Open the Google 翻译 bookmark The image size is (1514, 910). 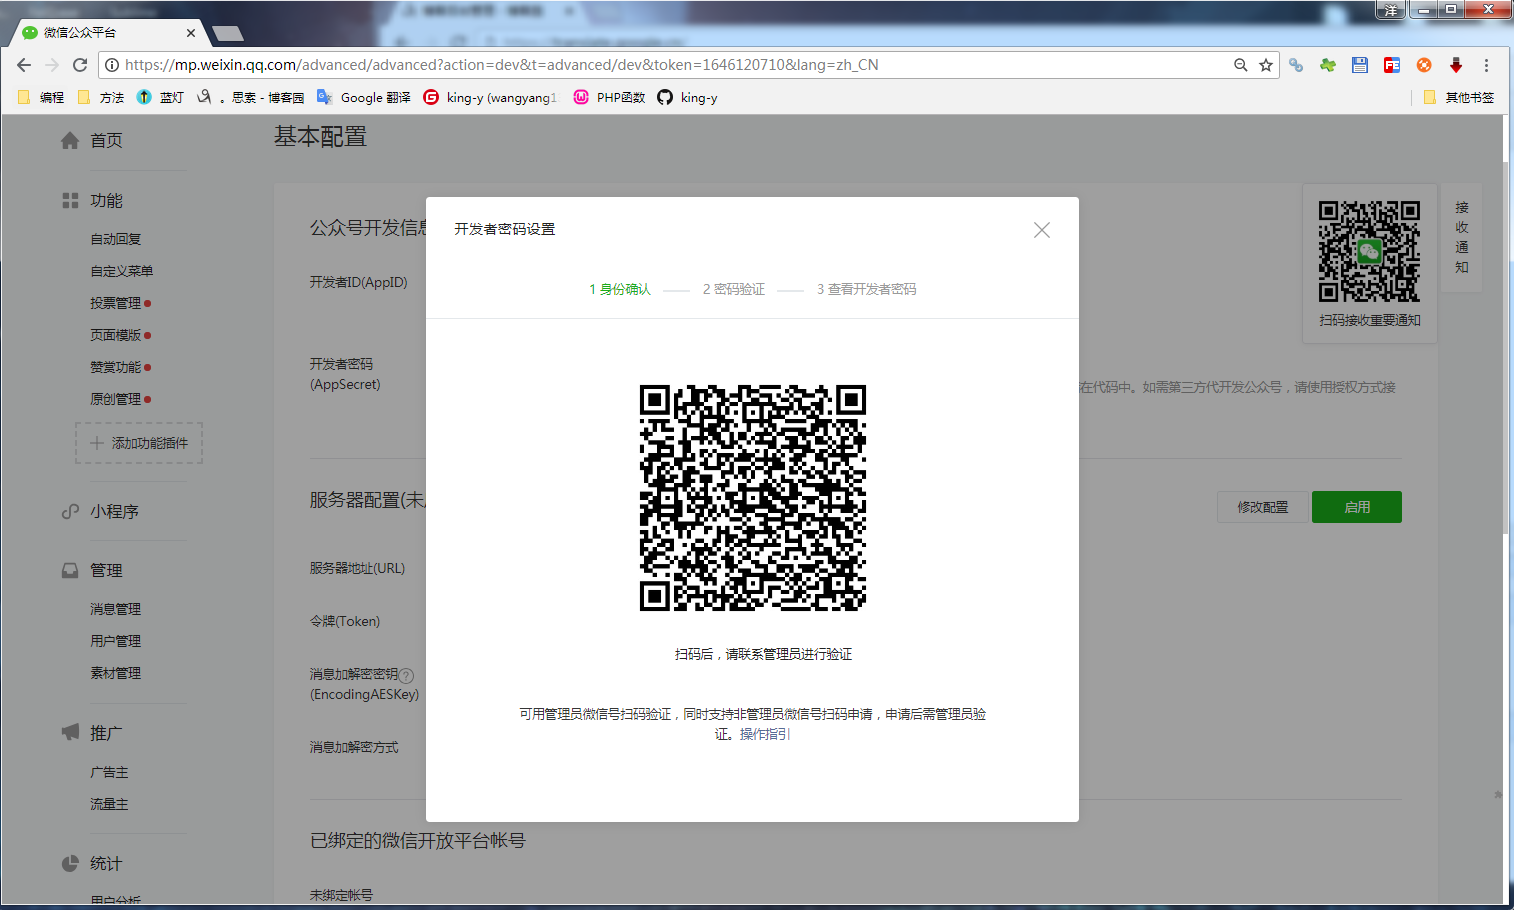coord(364,97)
